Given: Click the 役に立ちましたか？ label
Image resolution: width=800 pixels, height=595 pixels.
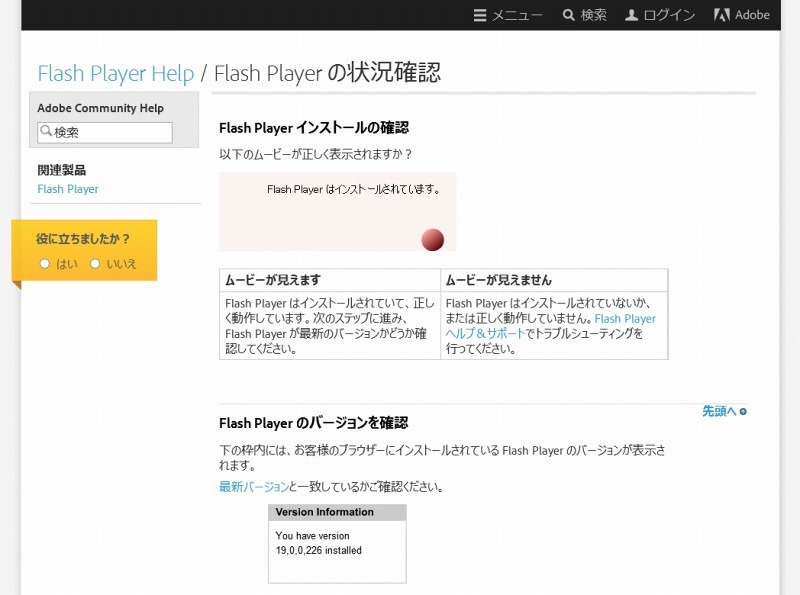Looking at the screenshot, I should [83, 239].
